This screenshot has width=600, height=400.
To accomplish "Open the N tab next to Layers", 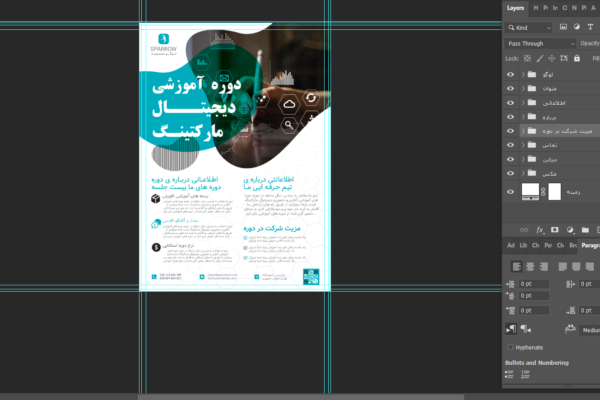I will click(x=574, y=8).
